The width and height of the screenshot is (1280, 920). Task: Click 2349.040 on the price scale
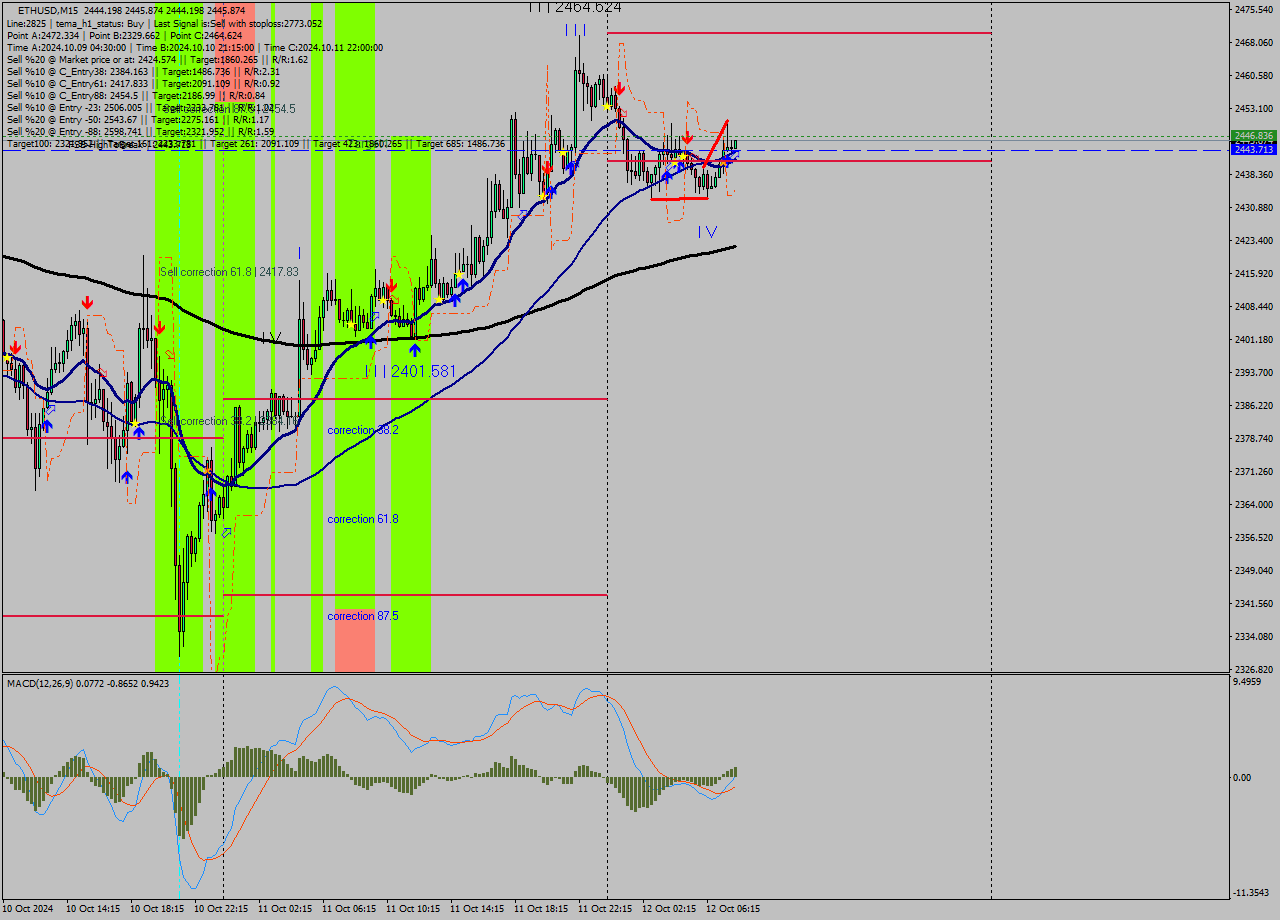click(x=1254, y=570)
